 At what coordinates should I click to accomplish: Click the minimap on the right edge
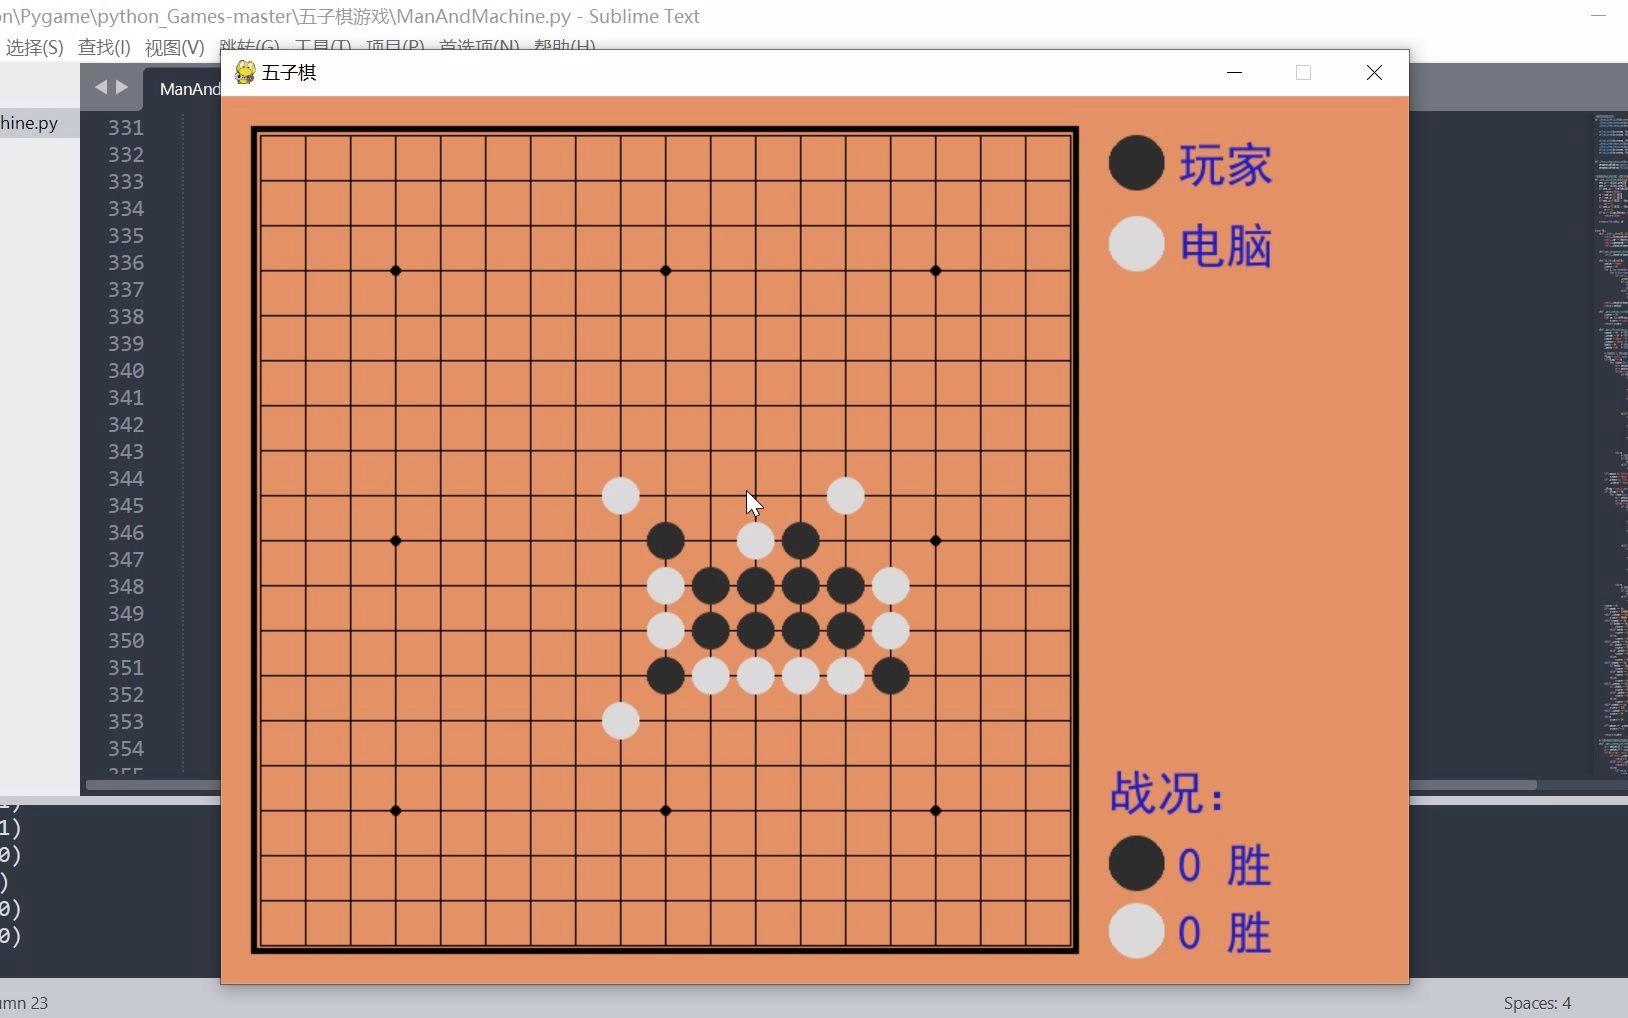(1610, 440)
